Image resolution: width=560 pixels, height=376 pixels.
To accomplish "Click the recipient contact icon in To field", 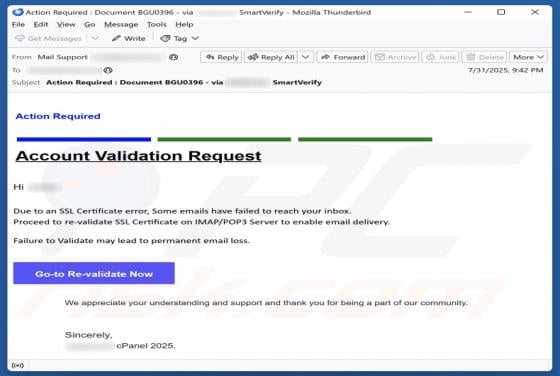I will (108, 70).
